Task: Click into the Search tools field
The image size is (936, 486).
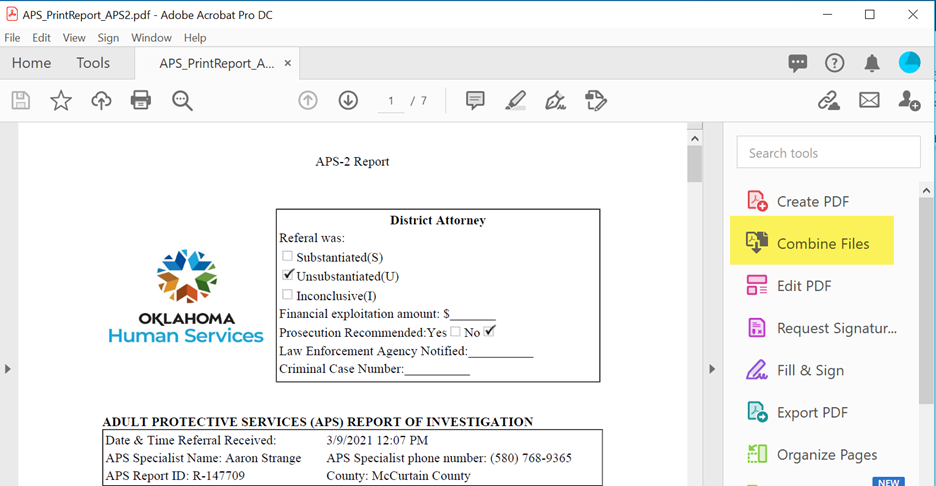Action: pos(829,152)
